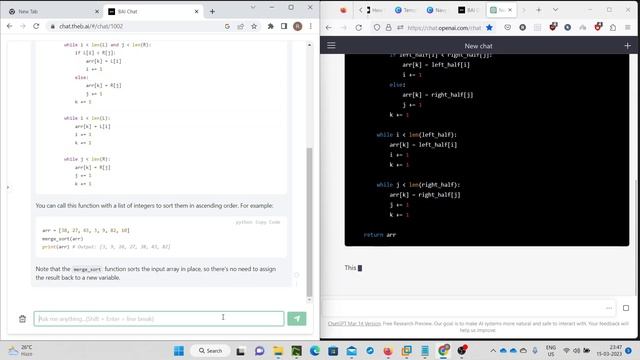The height and width of the screenshot is (360, 640).
Task: Open Chrome from taskbar
Action: coord(443,351)
